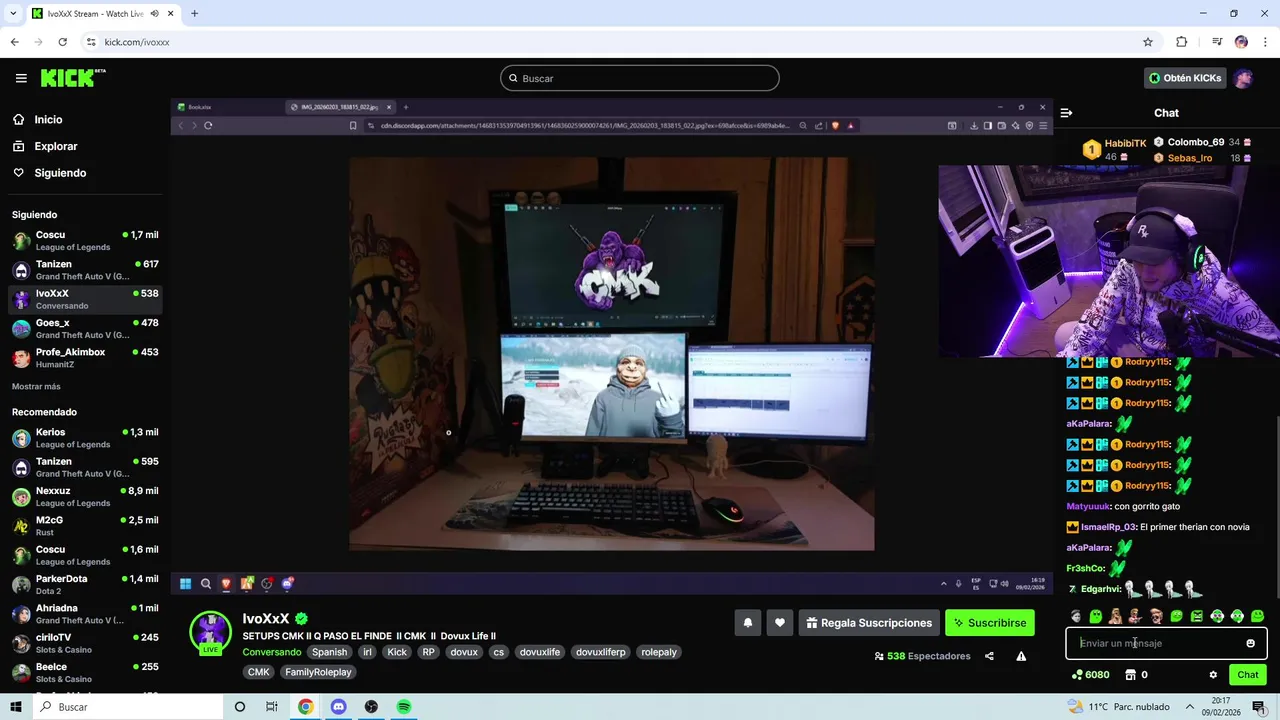The image size is (1280, 720).
Task: Open Chrome tab search dropdown chevron
Action: click(x=13, y=13)
